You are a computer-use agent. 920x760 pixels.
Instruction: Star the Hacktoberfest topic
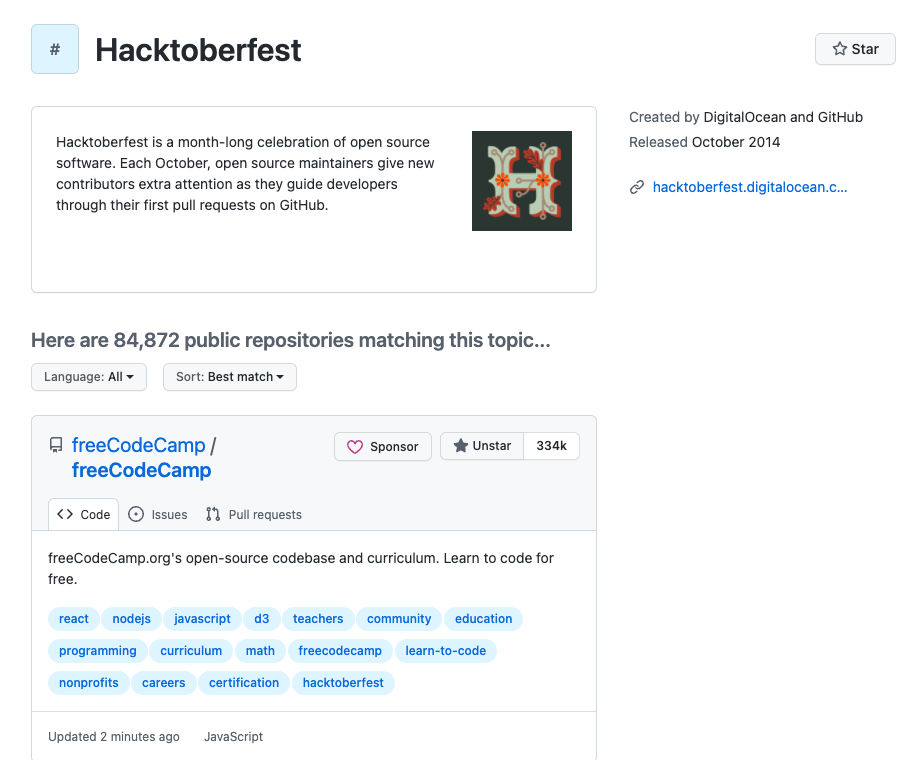[x=855, y=49]
